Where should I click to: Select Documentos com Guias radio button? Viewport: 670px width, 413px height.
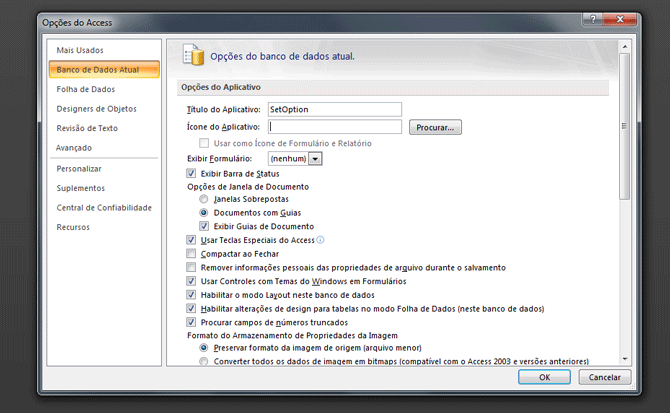[x=204, y=213]
